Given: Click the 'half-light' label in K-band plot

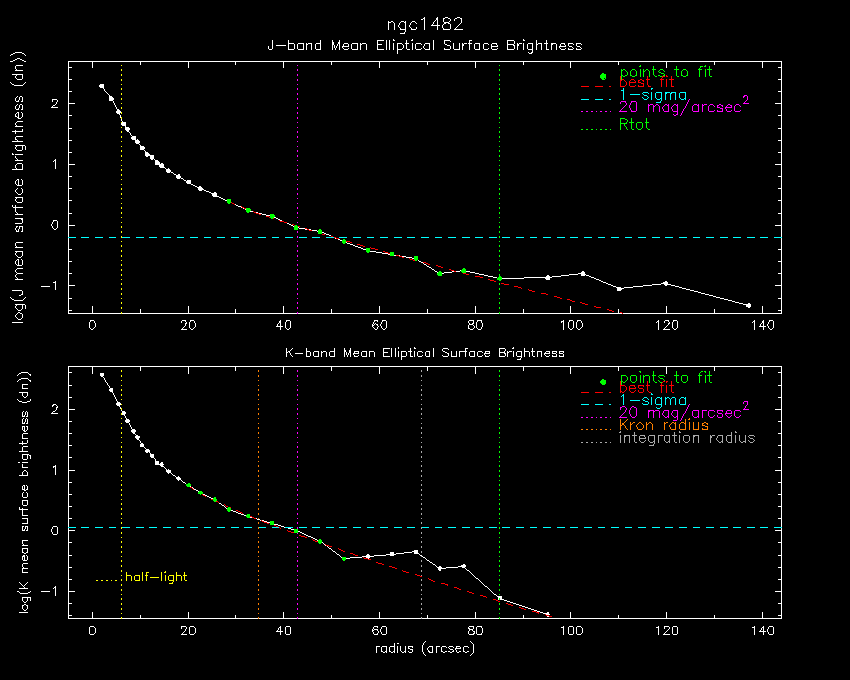Looking at the screenshot, I should click(x=156, y=577).
